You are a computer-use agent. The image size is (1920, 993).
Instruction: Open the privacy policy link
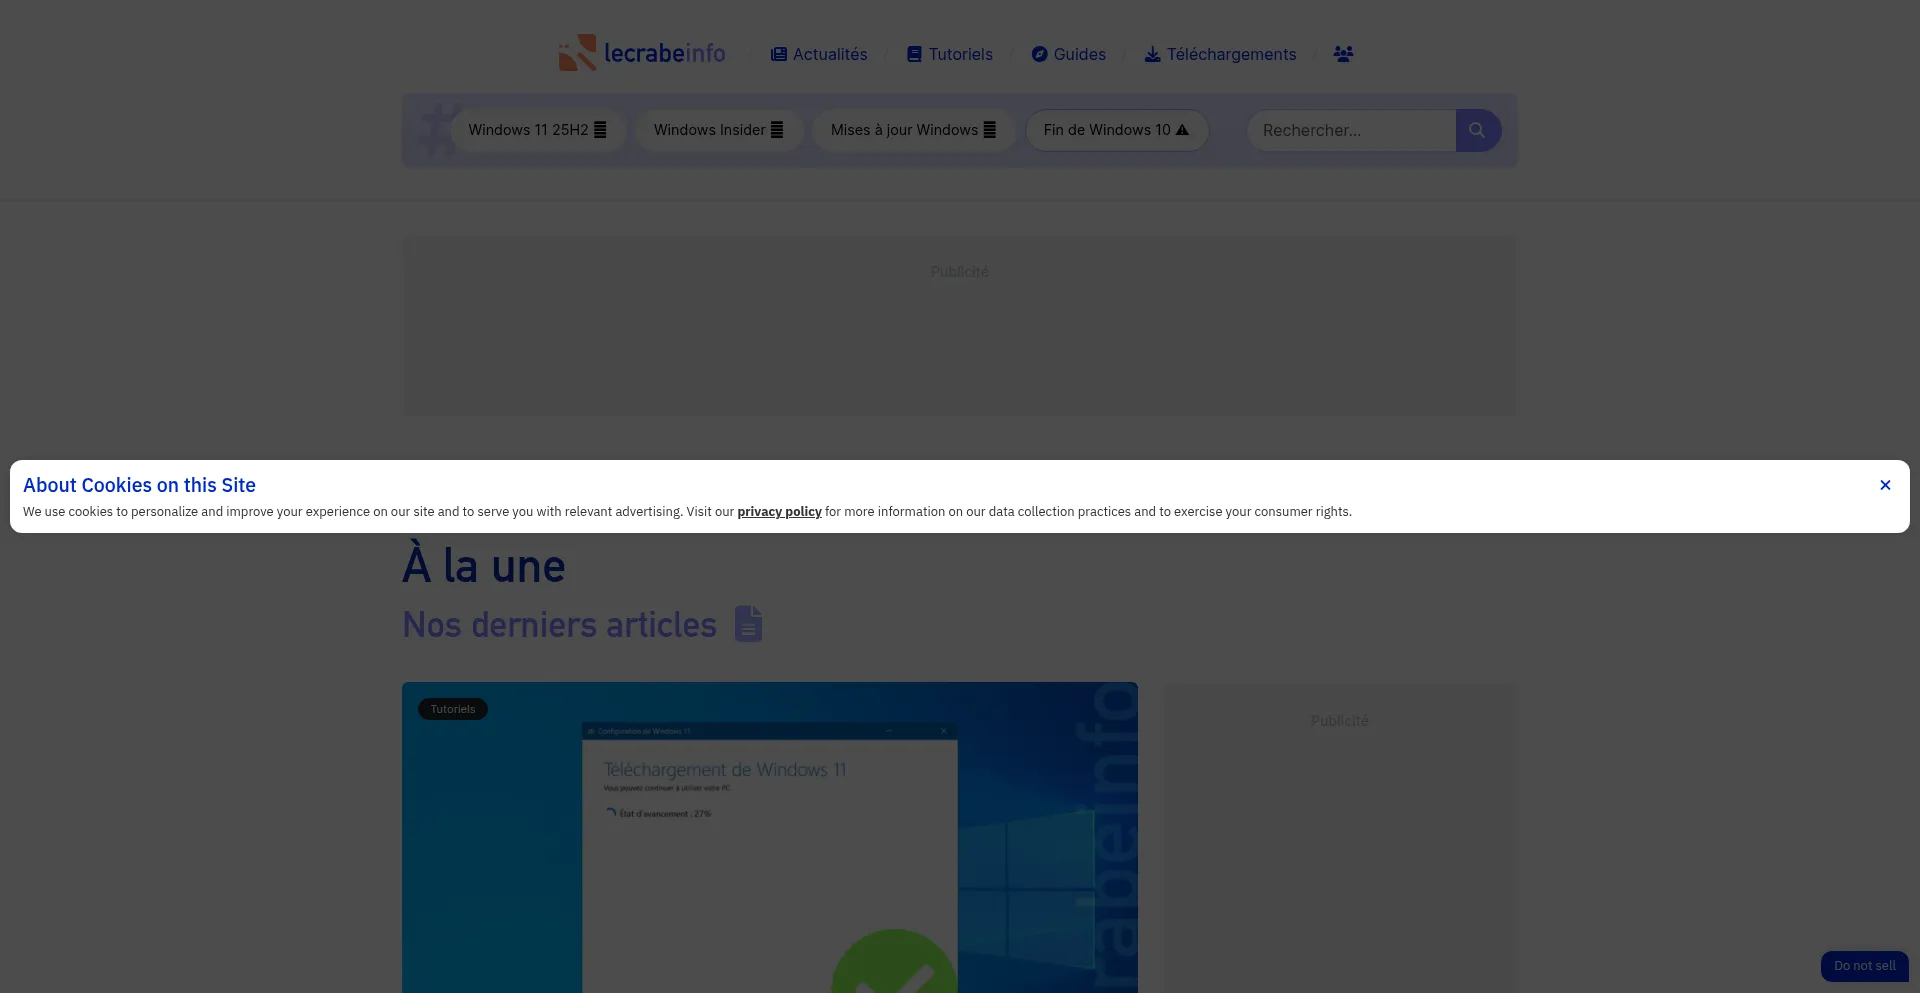pyautogui.click(x=779, y=512)
